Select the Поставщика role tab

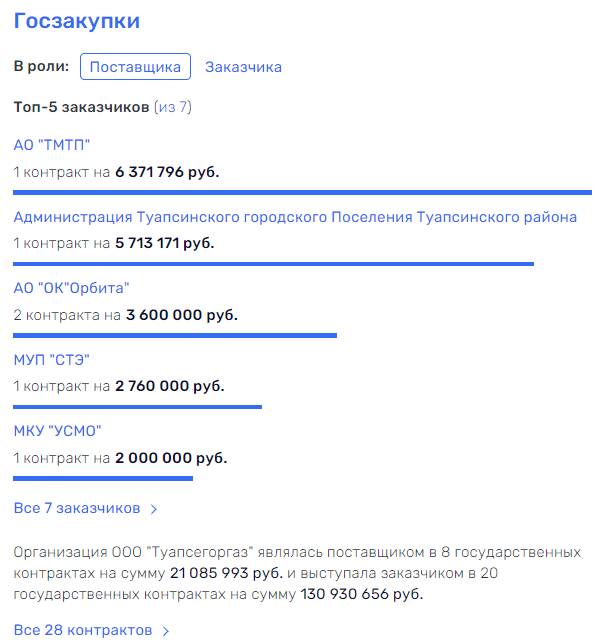pyautogui.click(x=135, y=67)
